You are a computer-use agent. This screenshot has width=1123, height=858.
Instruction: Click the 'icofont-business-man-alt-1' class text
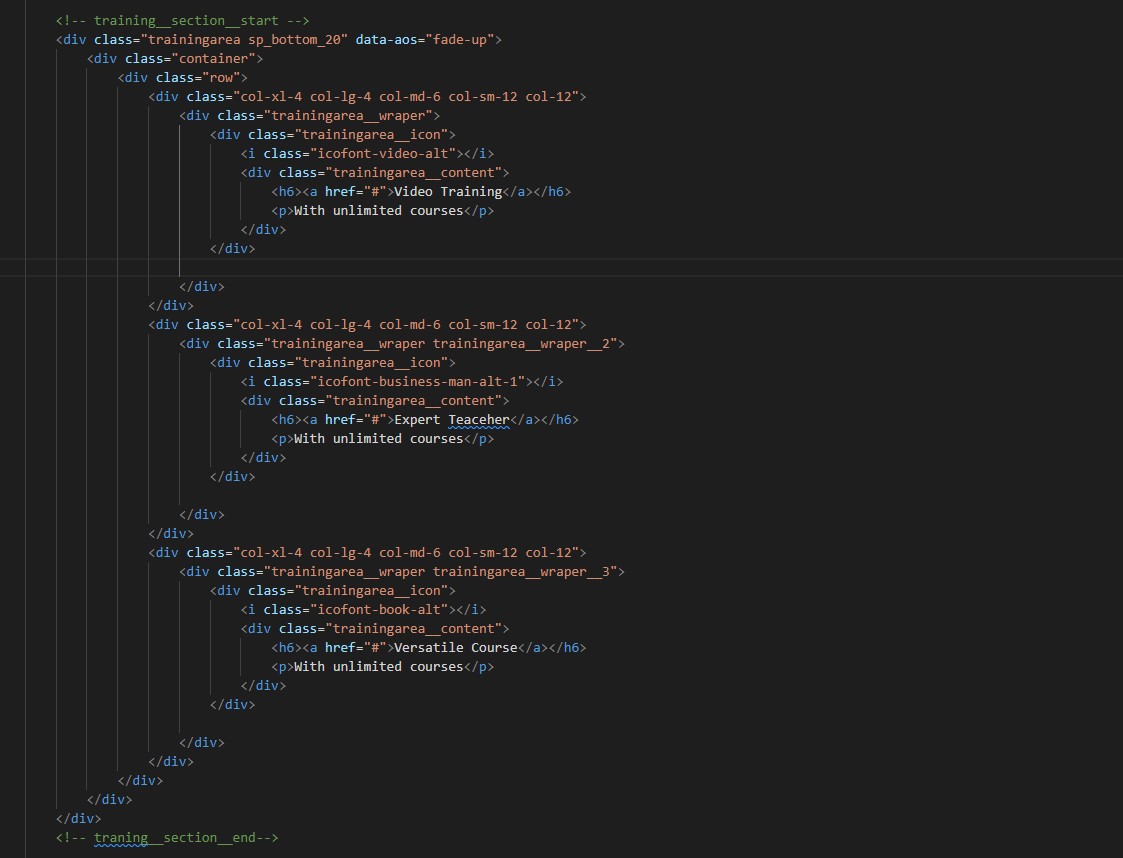click(418, 382)
